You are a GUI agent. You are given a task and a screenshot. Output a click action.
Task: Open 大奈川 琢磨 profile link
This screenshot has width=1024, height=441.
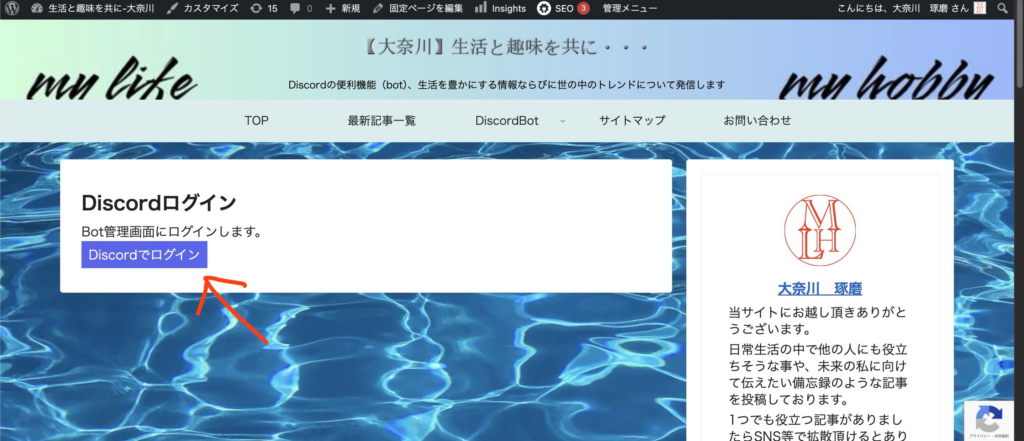[x=820, y=288]
